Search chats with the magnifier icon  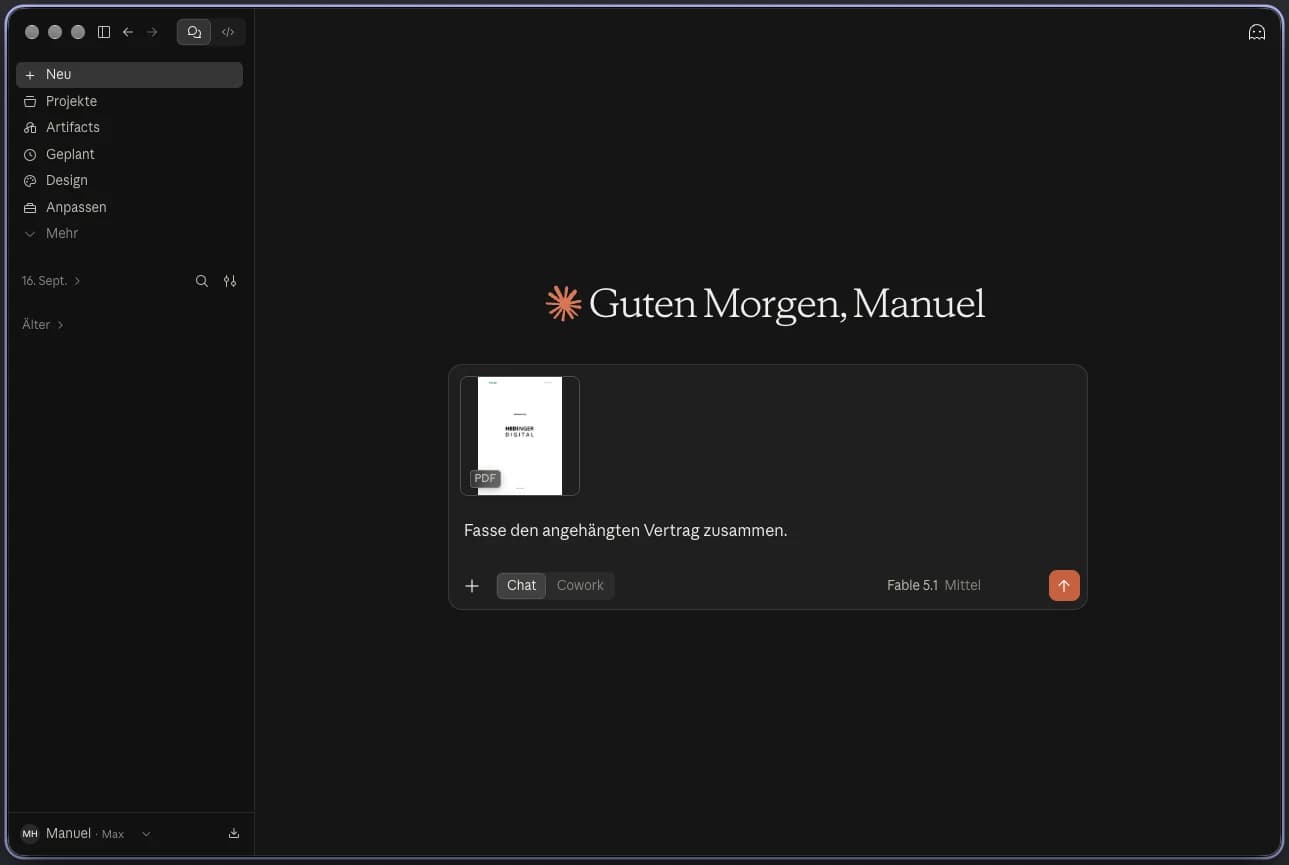pos(202,281)
